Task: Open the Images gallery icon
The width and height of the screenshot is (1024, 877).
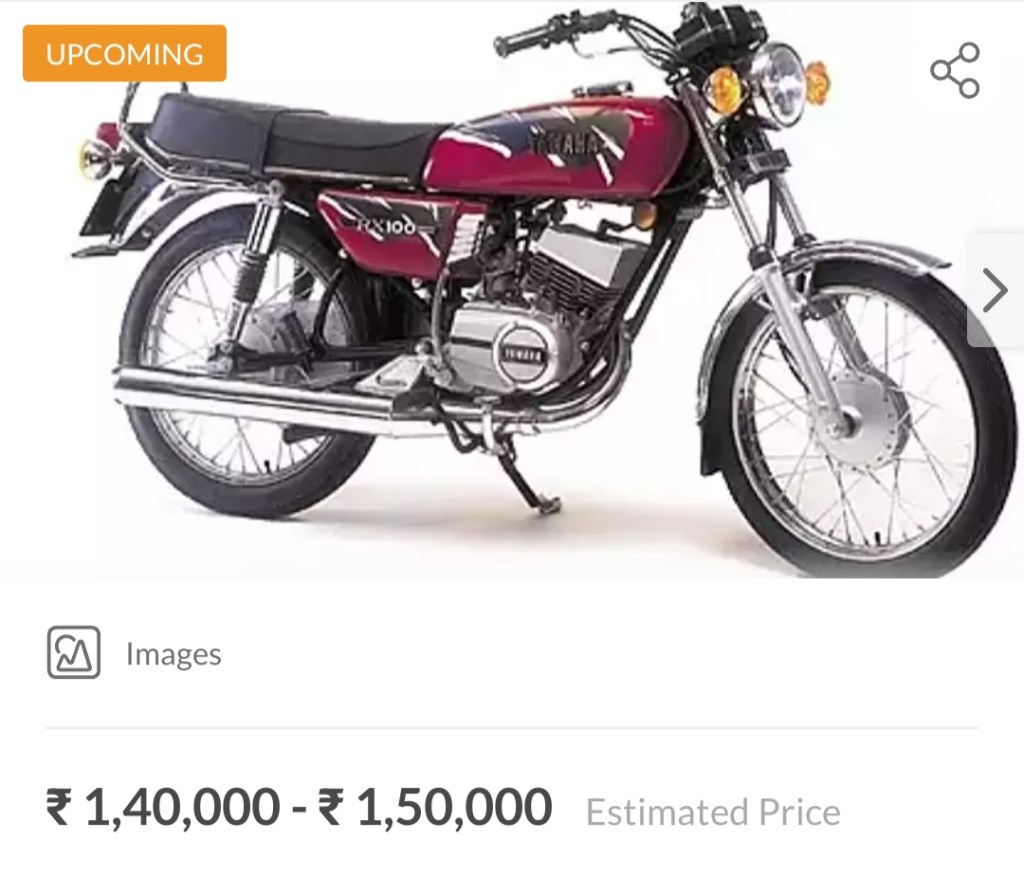Action: [x=74, y=652]
